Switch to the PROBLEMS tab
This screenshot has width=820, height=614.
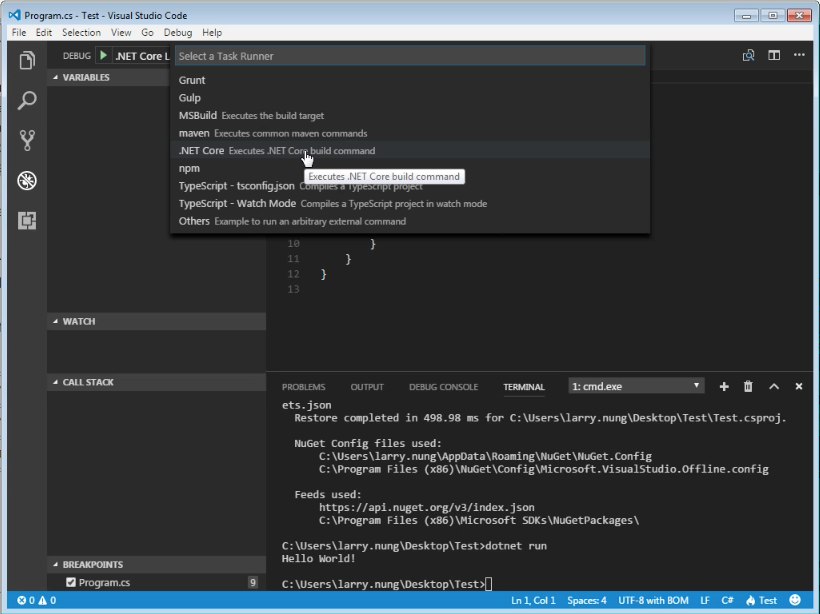click(303, 387)
